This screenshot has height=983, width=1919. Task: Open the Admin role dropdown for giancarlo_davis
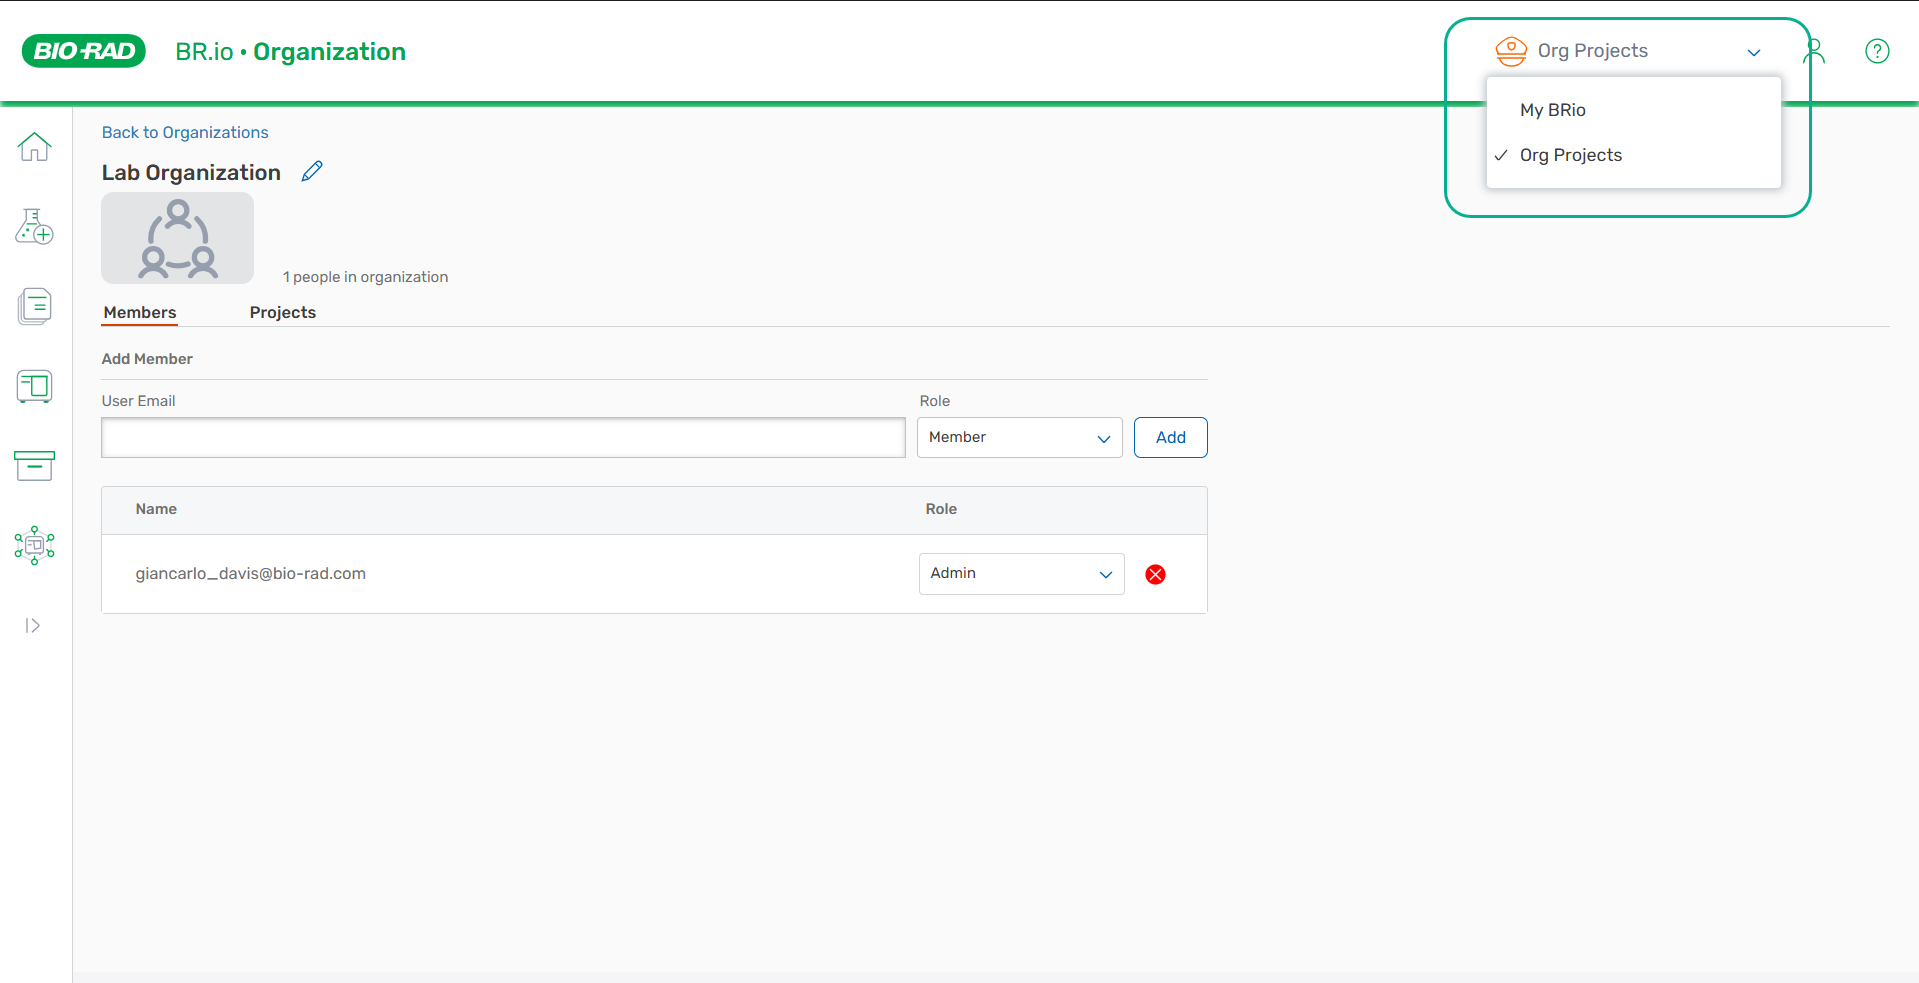click(x=1021, y=574)
